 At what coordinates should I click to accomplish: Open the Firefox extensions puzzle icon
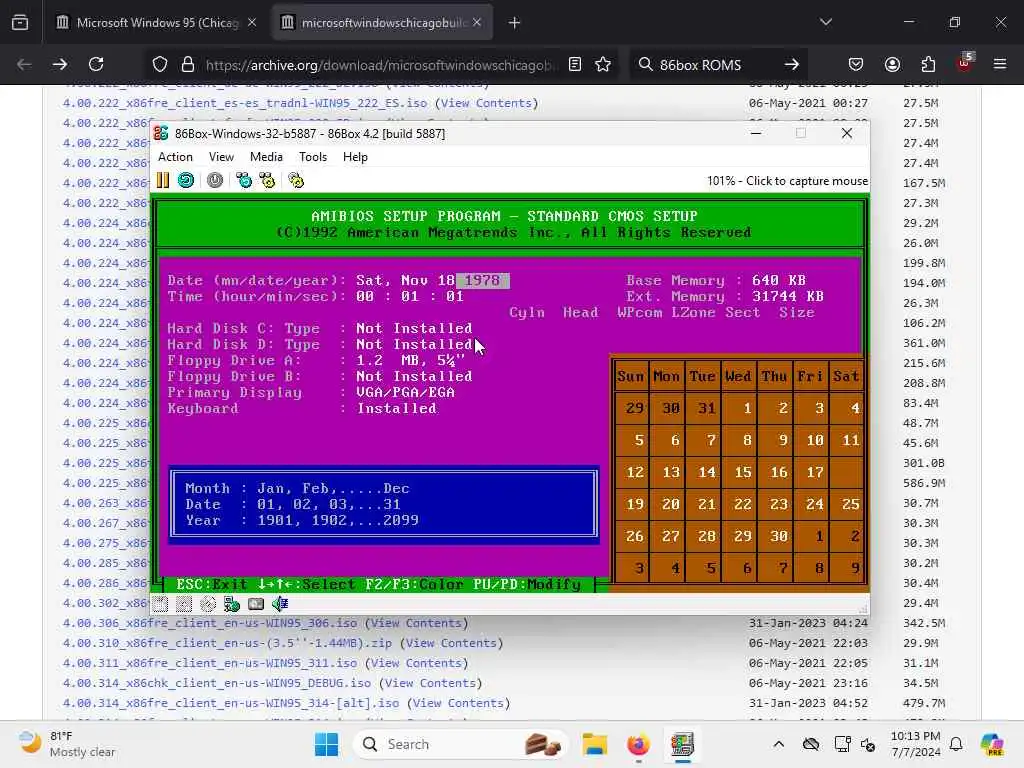[x=928, y=64]
